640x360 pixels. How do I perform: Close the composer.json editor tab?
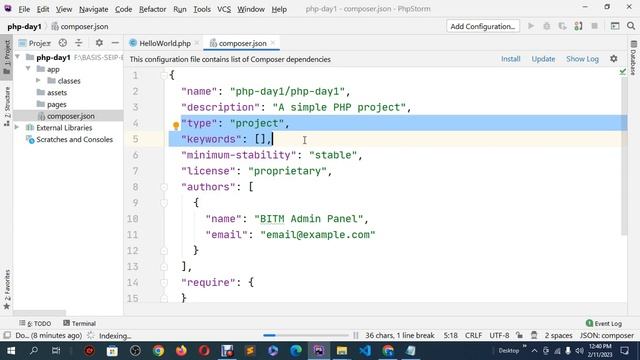coord(273,42)
